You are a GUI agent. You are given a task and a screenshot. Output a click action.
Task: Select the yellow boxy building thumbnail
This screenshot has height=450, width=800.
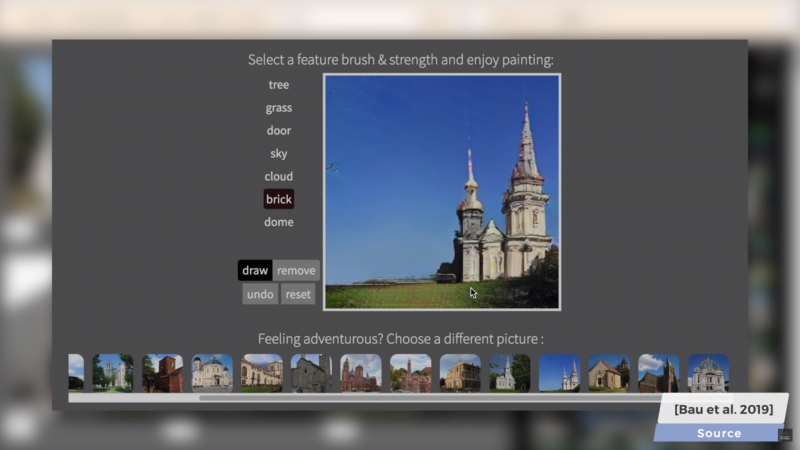point(460,373)
